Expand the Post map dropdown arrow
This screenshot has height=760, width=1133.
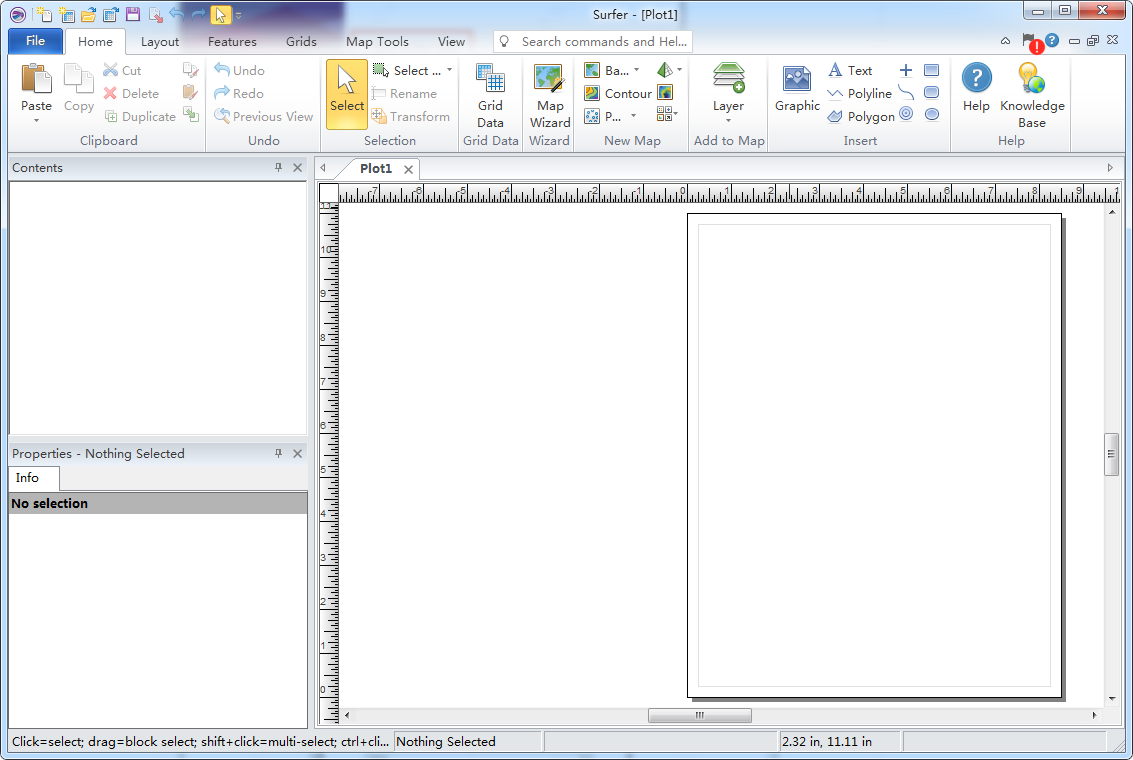(x=634, y=116)
